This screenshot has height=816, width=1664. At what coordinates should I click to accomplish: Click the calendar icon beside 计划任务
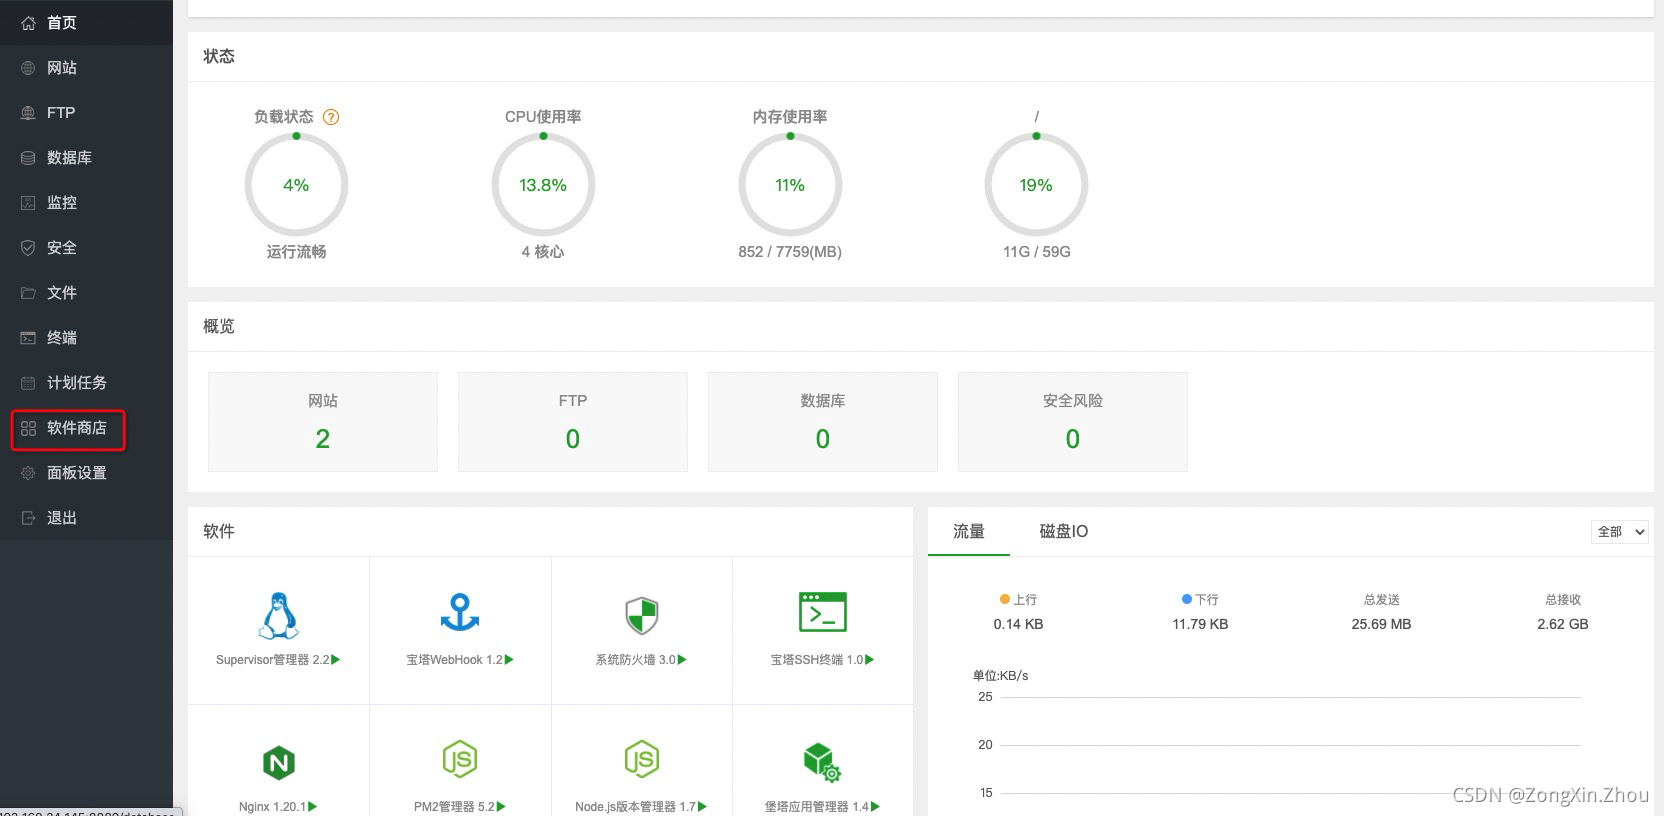click(x=28, y=383)
